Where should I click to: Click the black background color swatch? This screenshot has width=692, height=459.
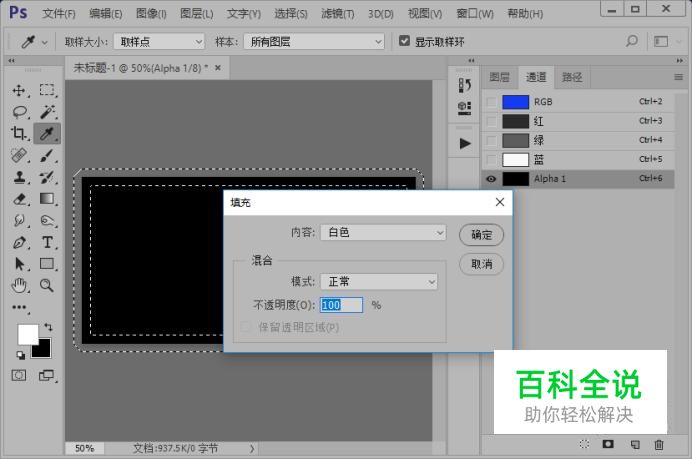coord(44,351)
